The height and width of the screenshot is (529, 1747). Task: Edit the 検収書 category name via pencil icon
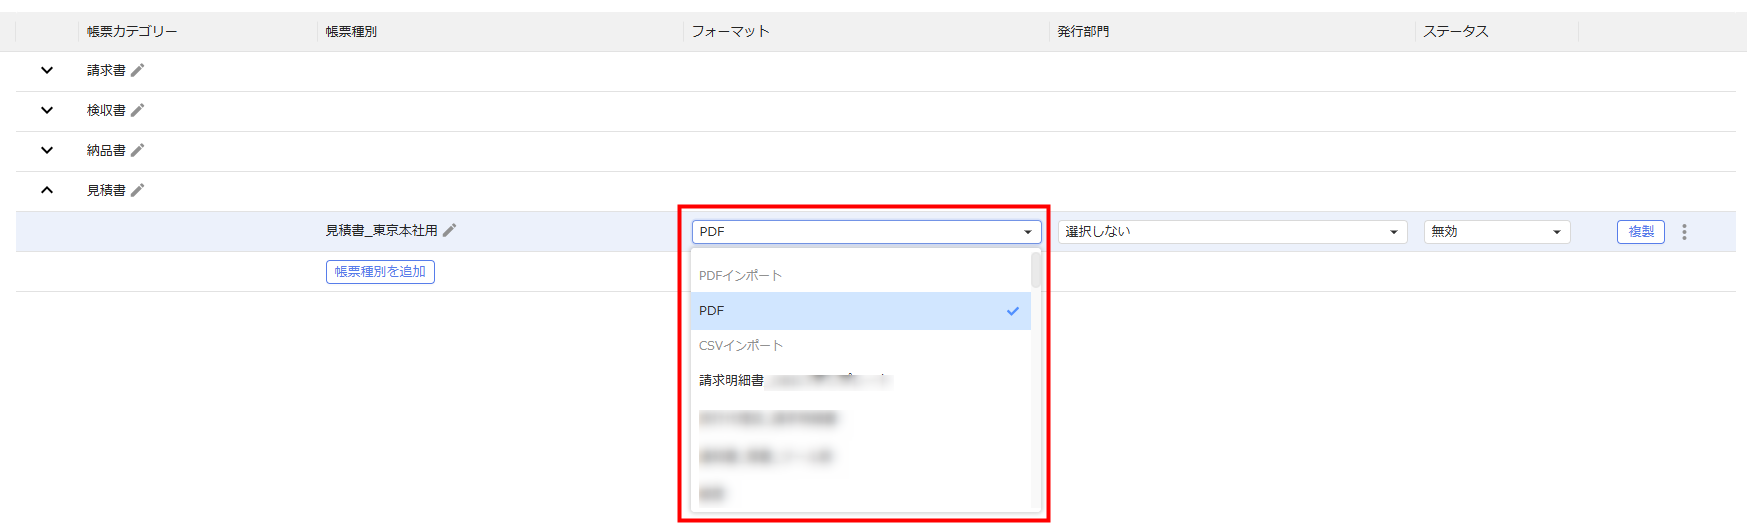[138, 110]
